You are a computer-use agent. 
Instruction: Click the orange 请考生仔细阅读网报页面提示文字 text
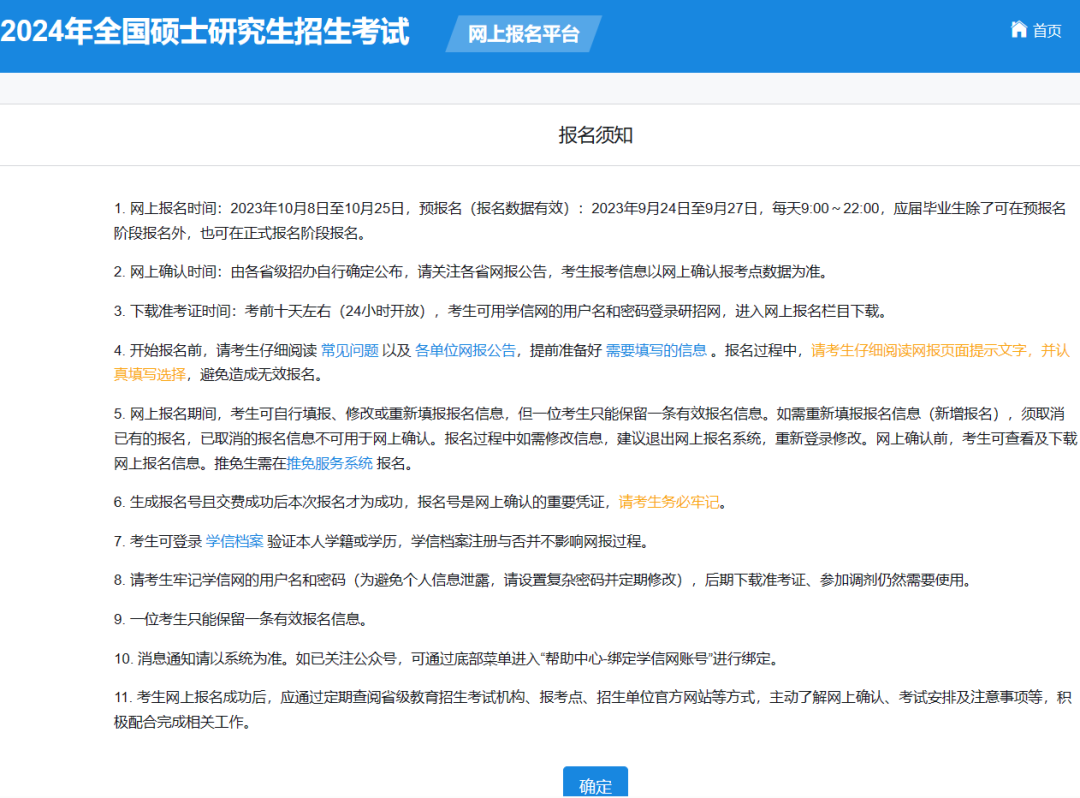pyautogui.click(x=918, y=350)
